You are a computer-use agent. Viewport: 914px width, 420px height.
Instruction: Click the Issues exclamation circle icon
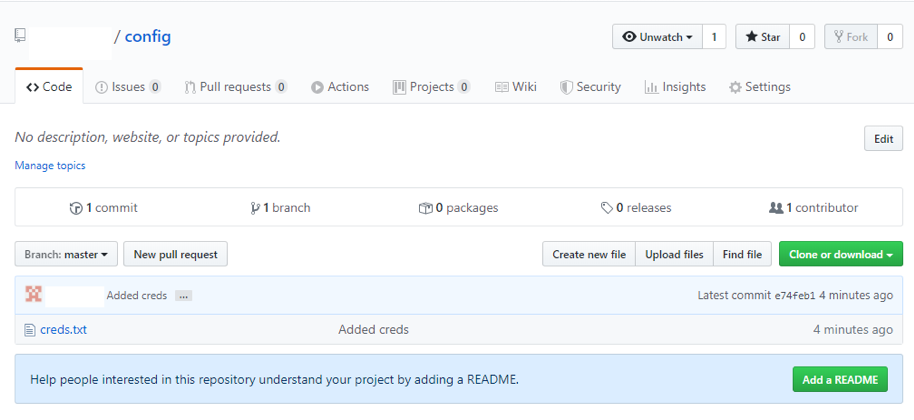point(101,87)
